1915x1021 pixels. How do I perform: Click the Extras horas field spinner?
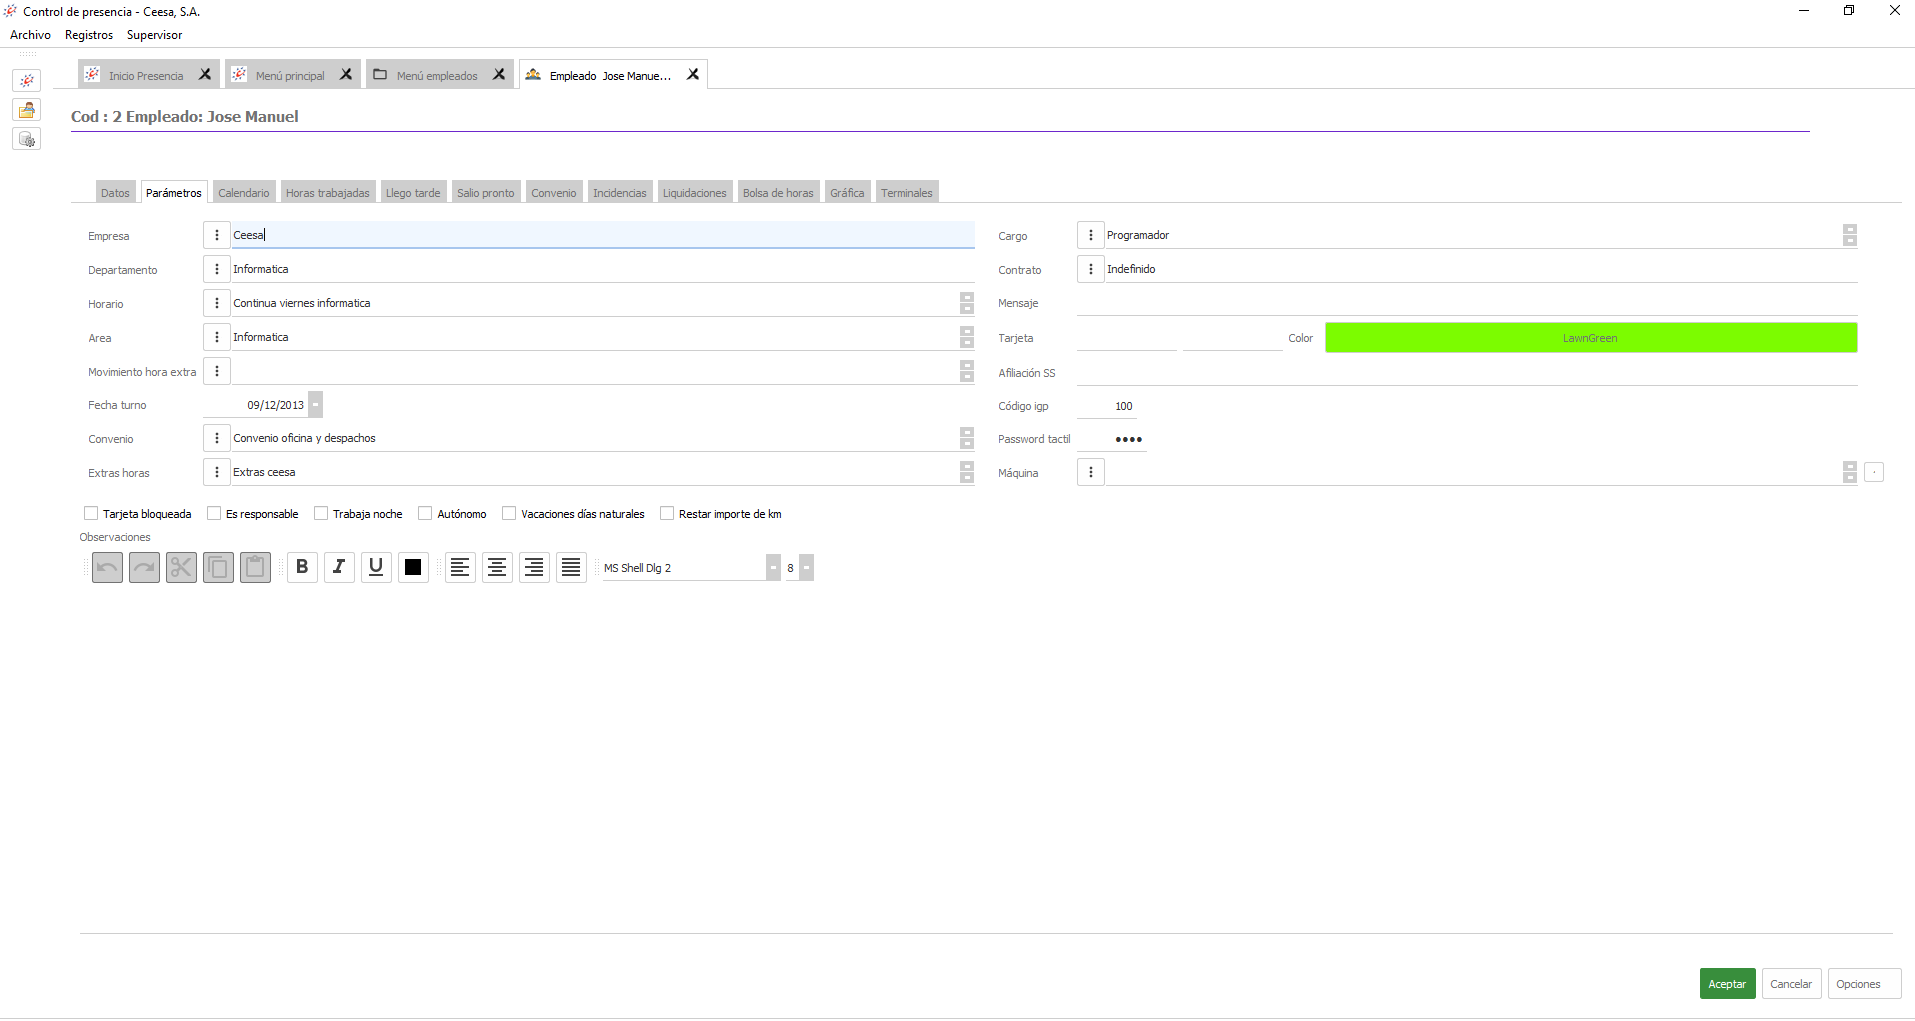(967, 472)
